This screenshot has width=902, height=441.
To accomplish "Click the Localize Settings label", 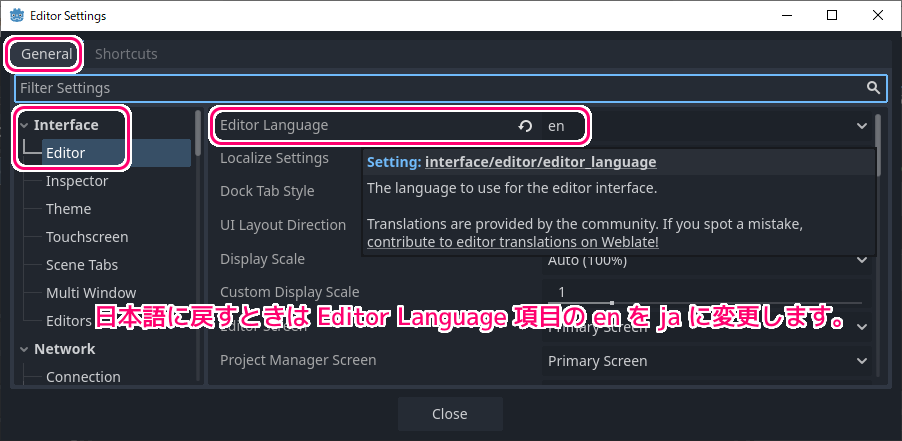I will coord(274,158).
